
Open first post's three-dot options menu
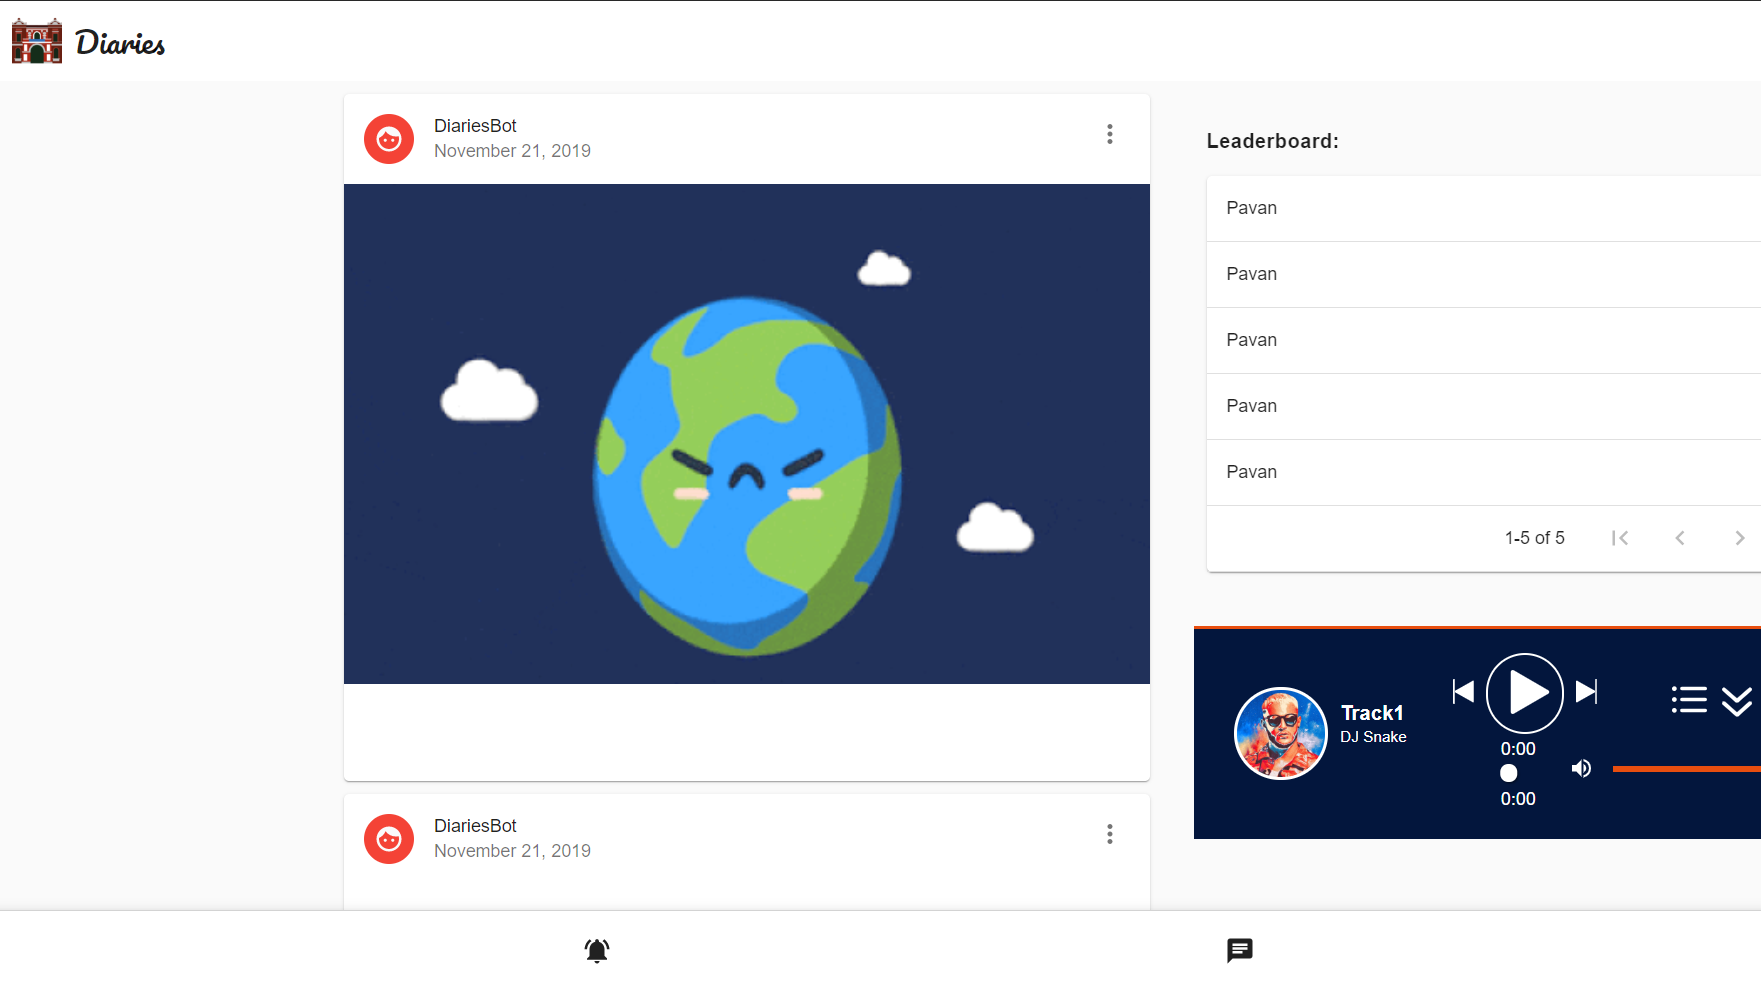pos(1110,135)
